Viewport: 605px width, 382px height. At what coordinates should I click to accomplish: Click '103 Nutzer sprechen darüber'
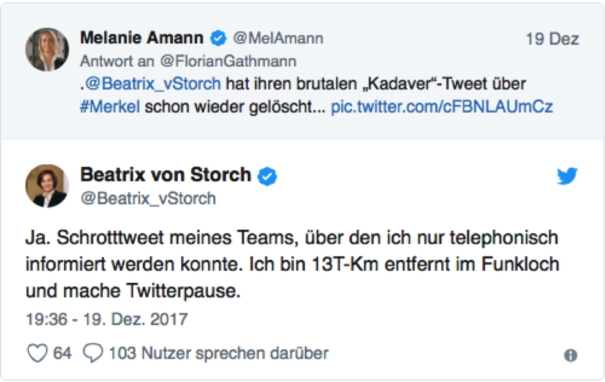coord(218,353)
